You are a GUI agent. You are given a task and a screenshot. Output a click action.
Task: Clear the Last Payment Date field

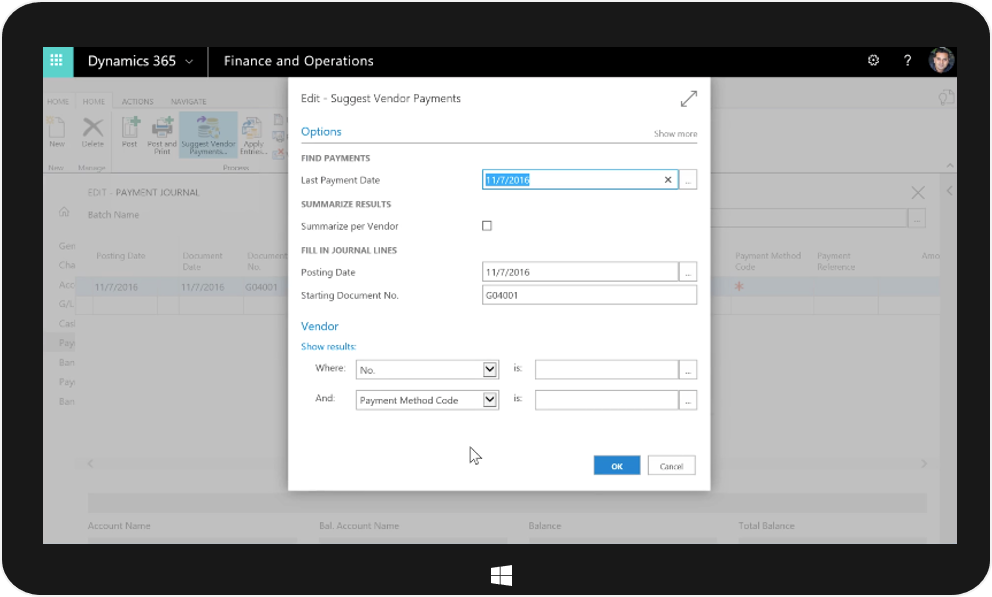click(668, 180)
